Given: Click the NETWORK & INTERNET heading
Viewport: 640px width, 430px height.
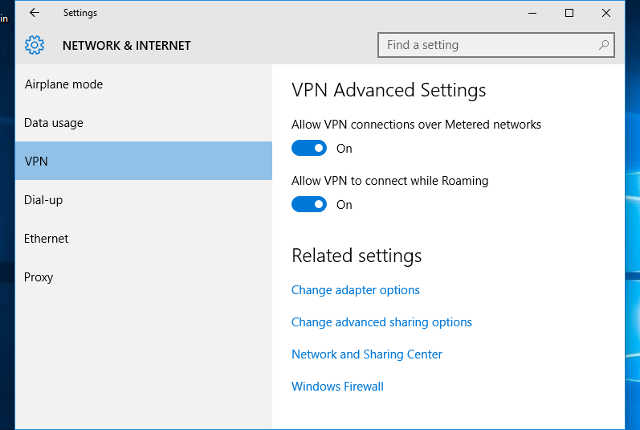Looking at the screenshot, I should click(x=126, y=46).
